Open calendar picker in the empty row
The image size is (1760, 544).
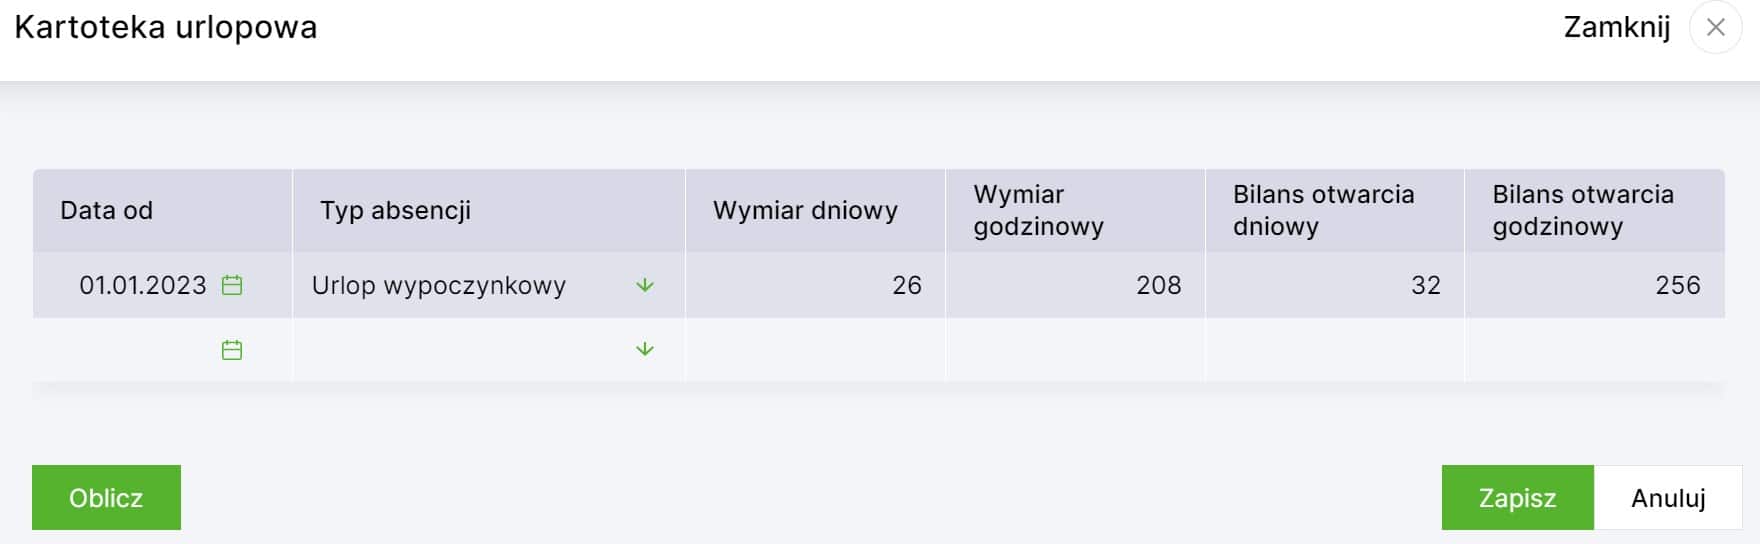[x=232, y=350]
